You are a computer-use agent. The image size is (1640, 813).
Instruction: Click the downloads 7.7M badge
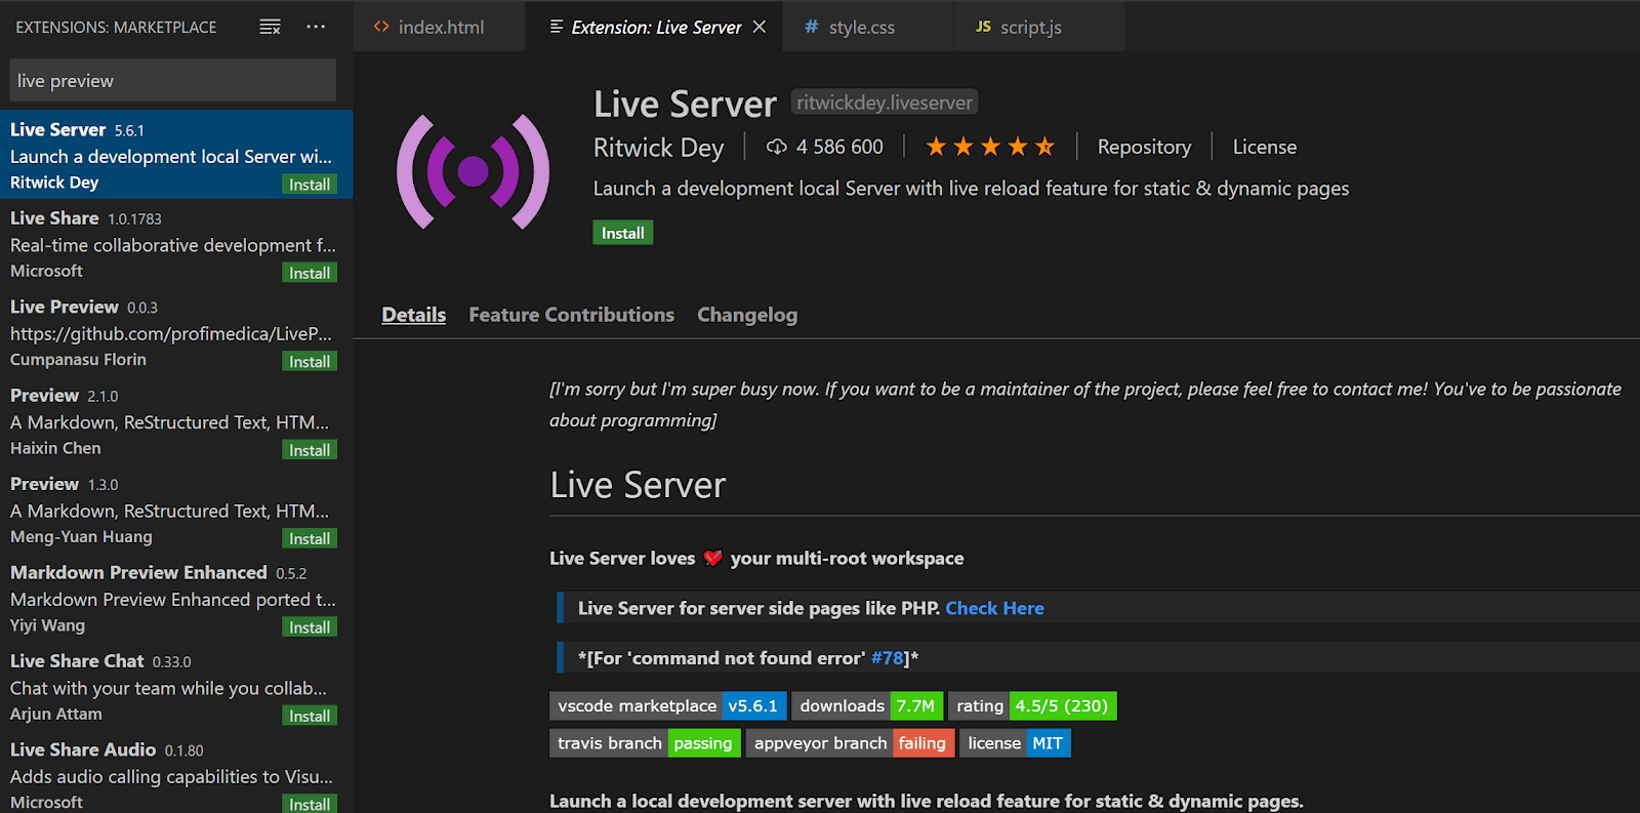coord(867,706)
